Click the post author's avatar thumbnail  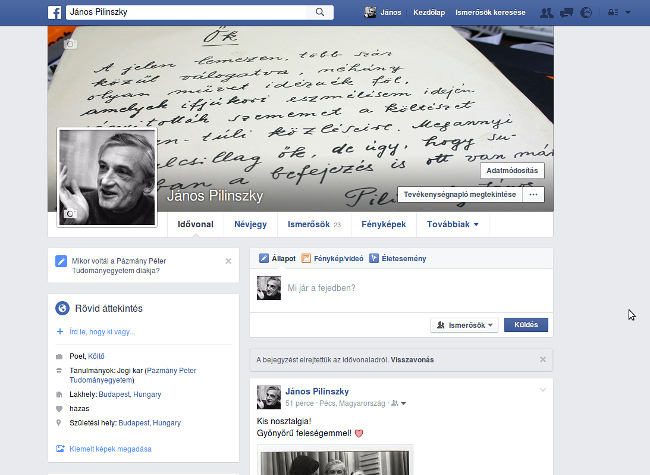pyautogui.click(x=269, y=397)
